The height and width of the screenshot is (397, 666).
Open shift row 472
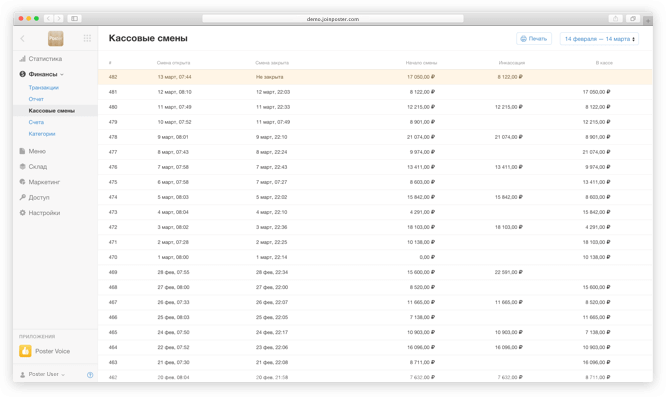pos(375,227)
